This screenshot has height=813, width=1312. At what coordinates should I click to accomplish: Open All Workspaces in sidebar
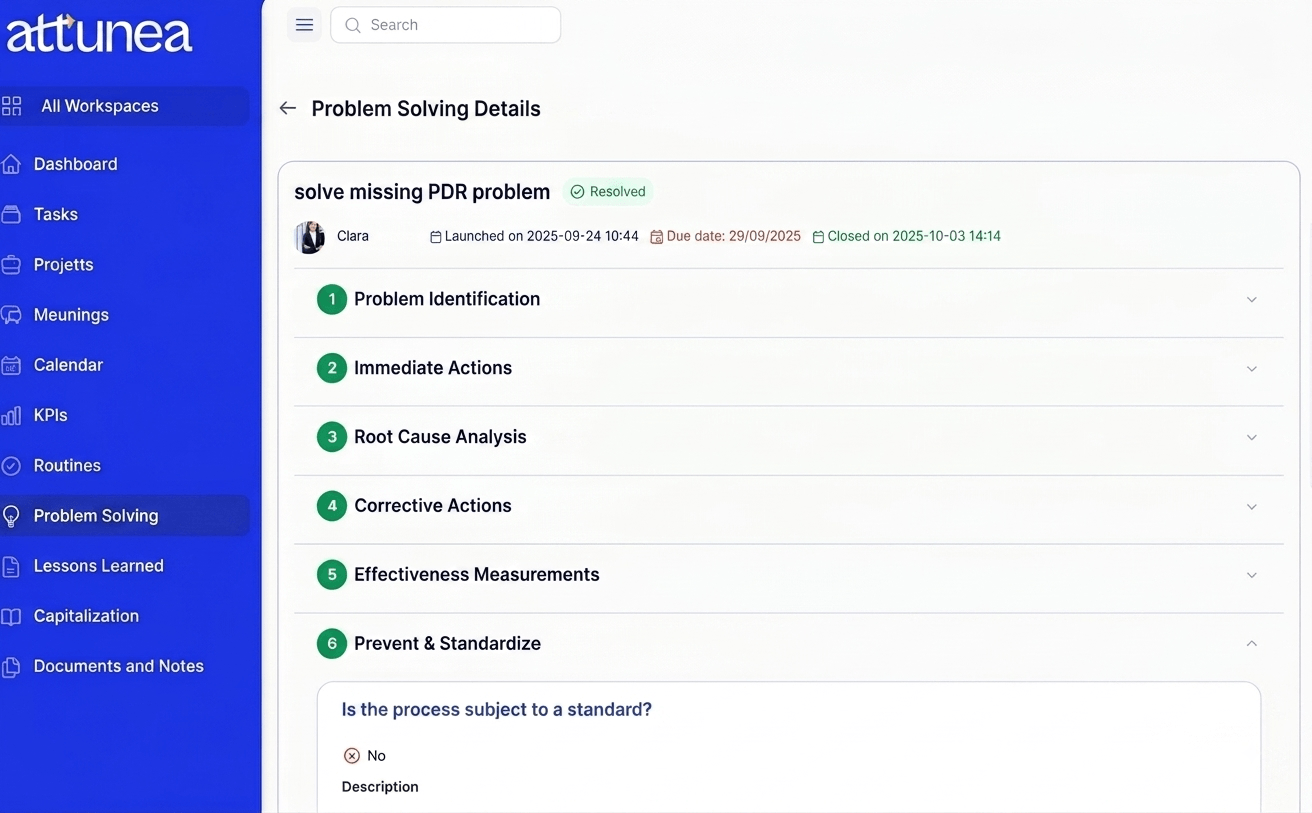pyautogui.click(x=124, y=106)
